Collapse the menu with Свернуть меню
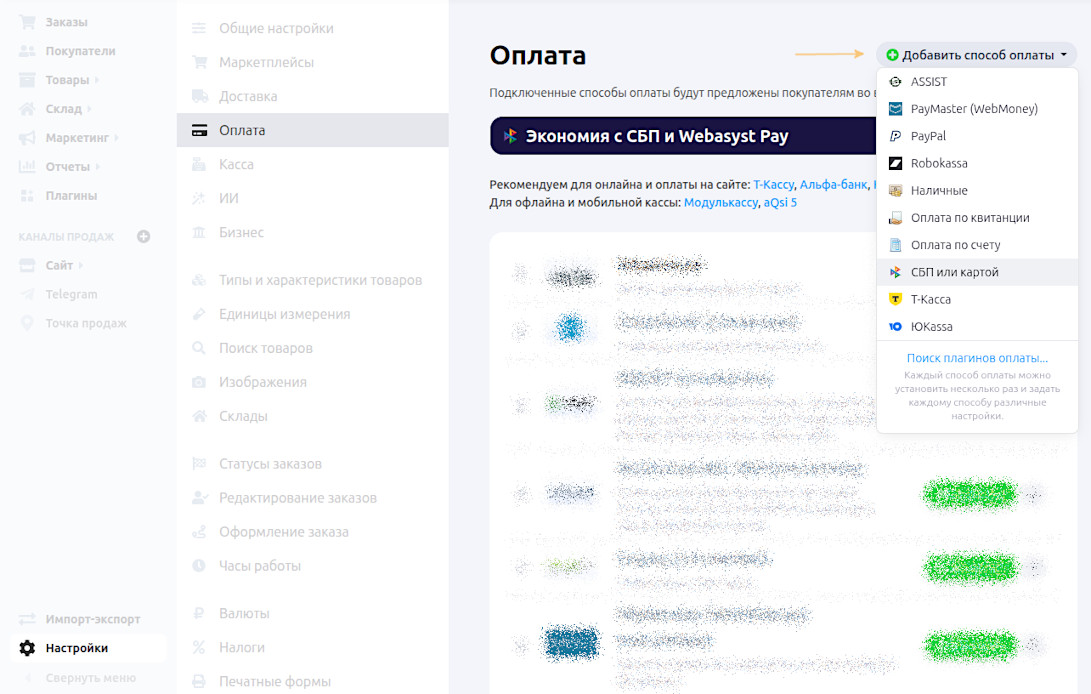The height and width of the screenshot is (694, 1091). (x=89, y=678)
